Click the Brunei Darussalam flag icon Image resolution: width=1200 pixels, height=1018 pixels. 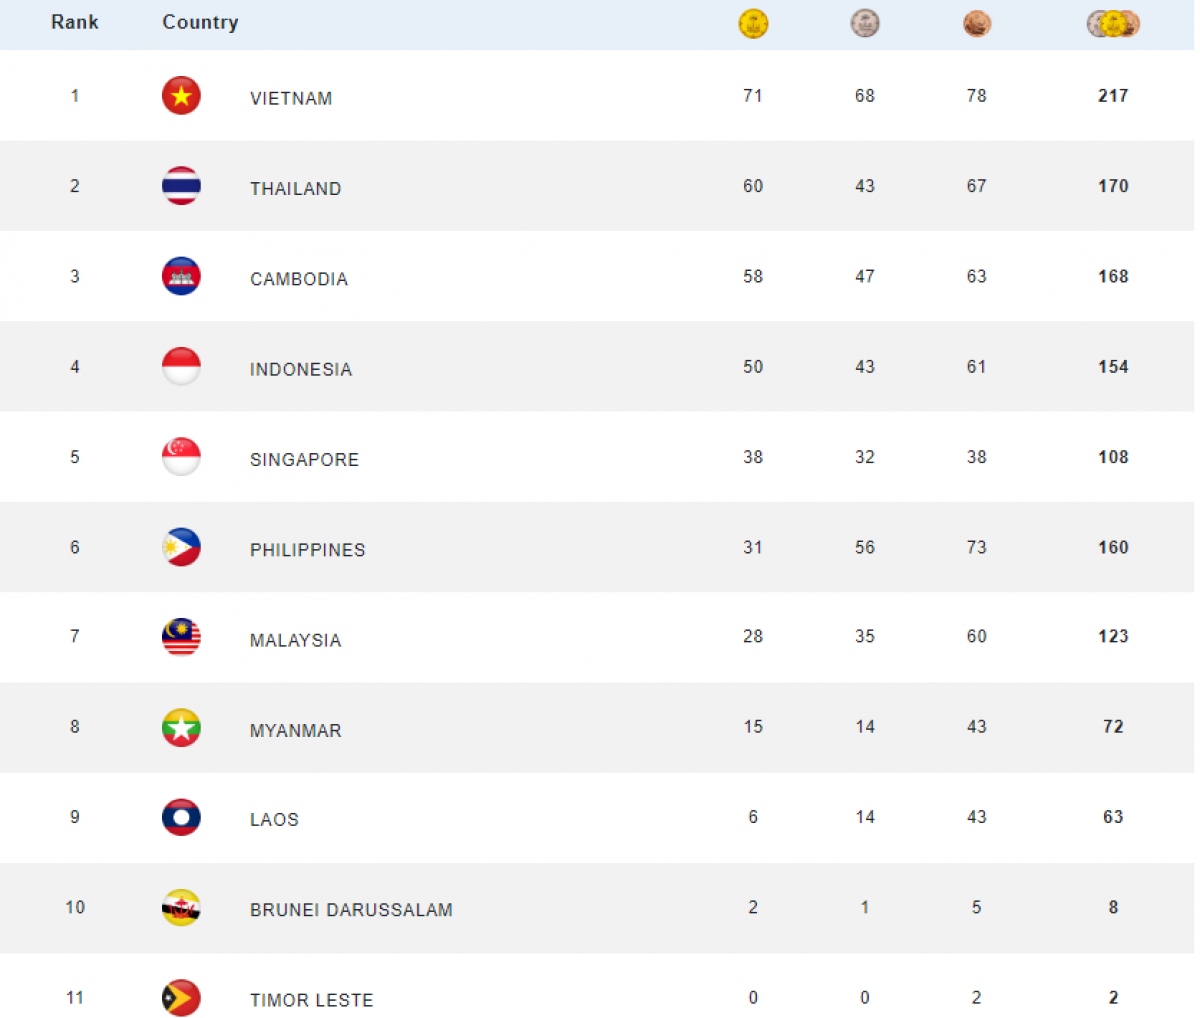click(x=181, y=908)
